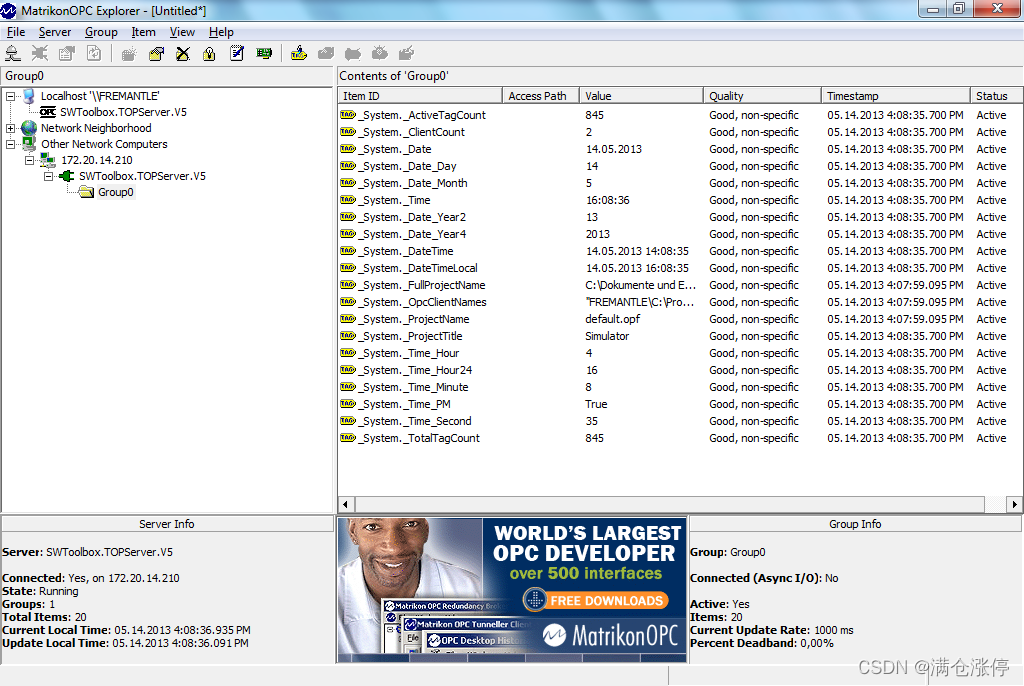Viewport: 1024px width, 686px height.
Task: Click the connect to server toolbar icon
Action: [x=12, y=54]
